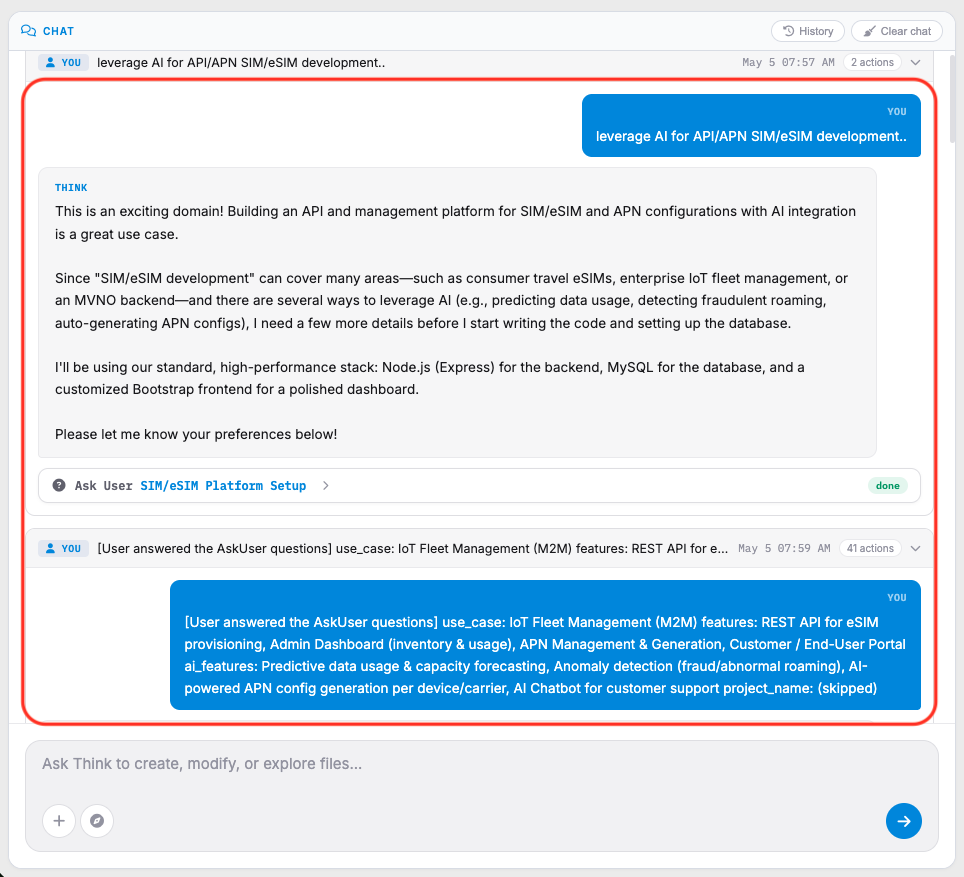Click 'Please let me know your preferences below!' text

[196, 434]
